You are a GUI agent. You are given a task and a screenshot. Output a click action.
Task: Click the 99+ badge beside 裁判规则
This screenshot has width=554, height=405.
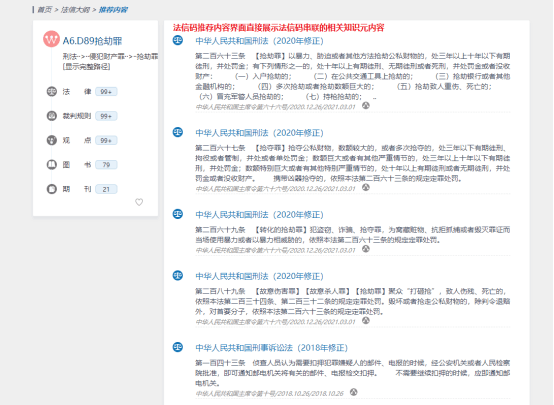pos(106,116)
